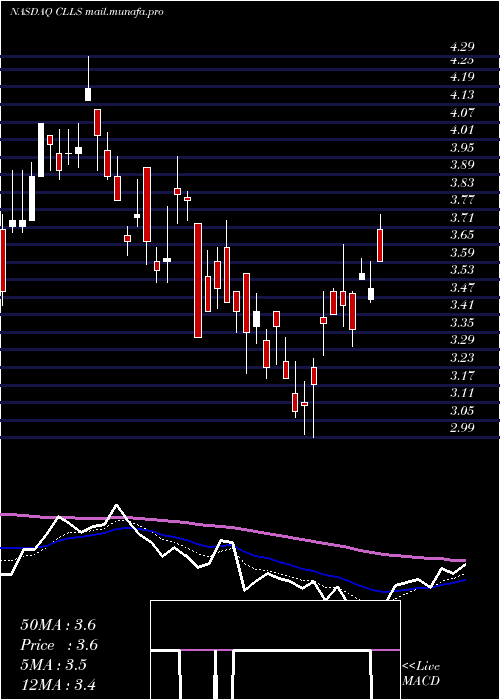Click the 50MA : 3.6 indicator text
The image size is (500, 700).
(58, 625)
